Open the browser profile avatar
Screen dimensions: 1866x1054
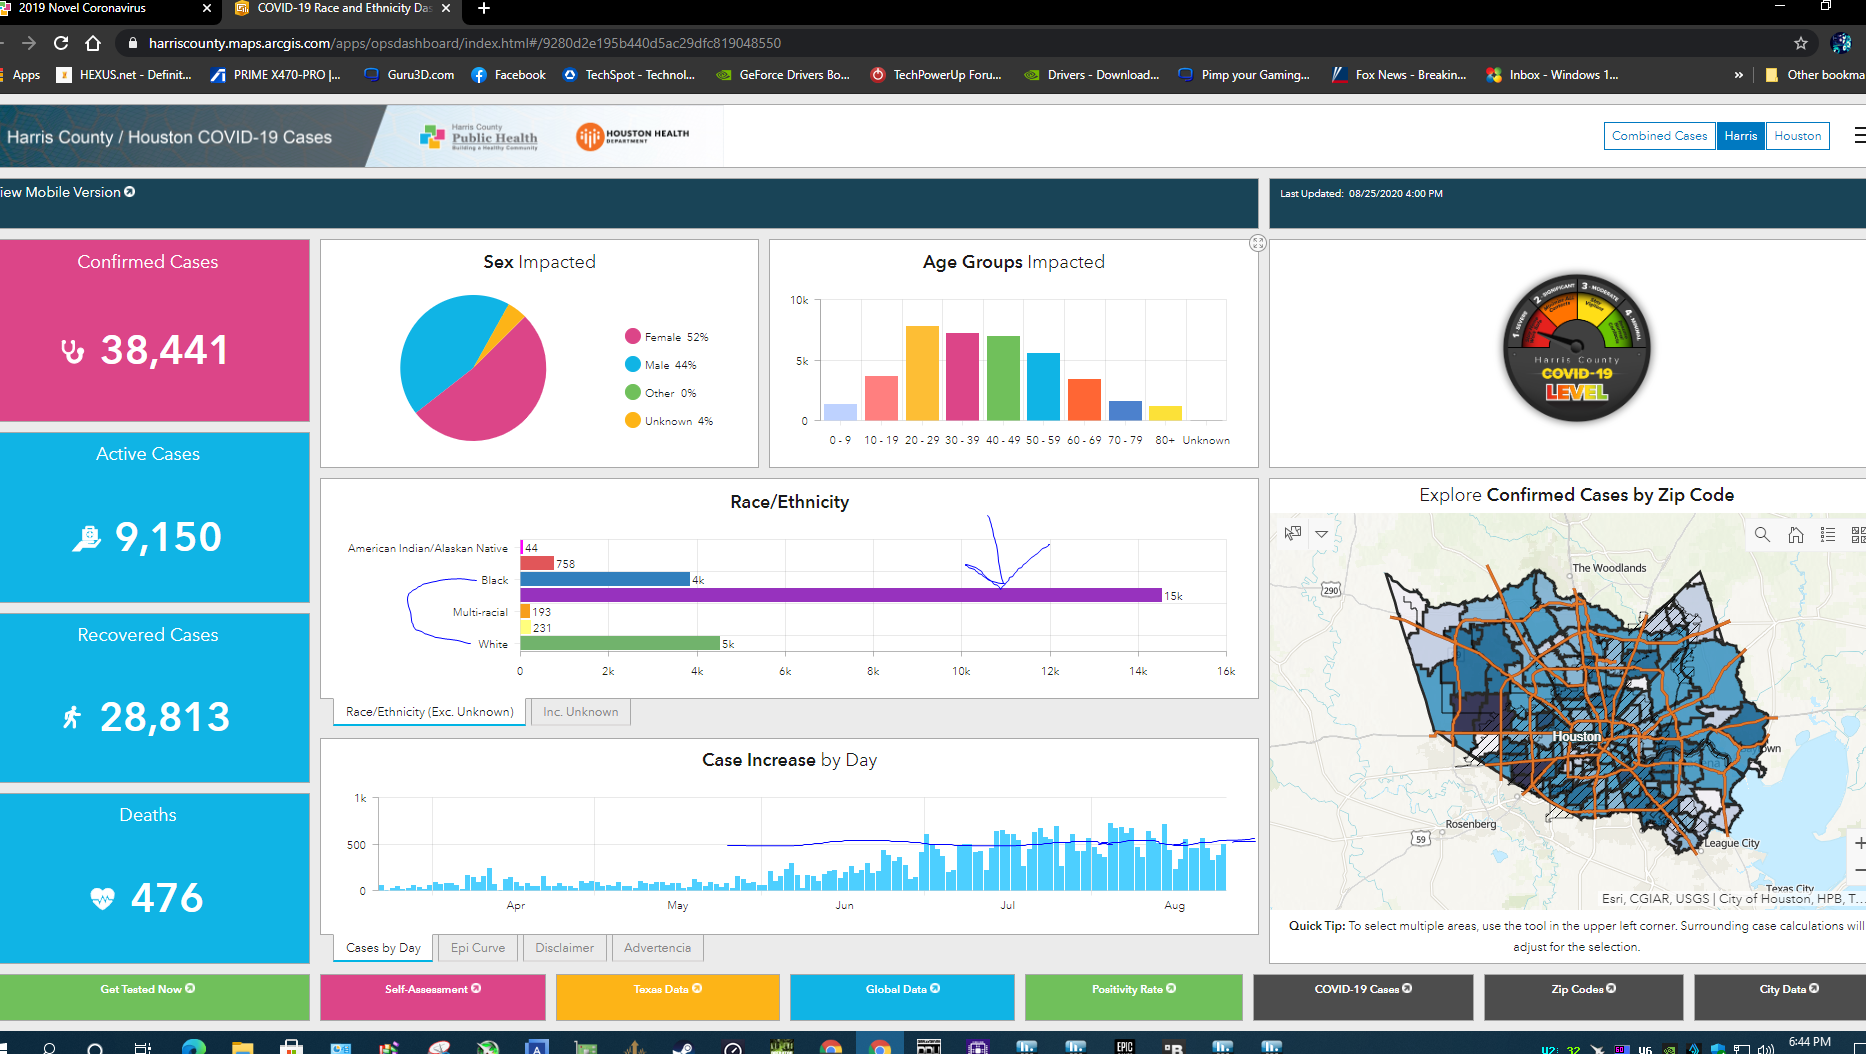coord(1841,43)
